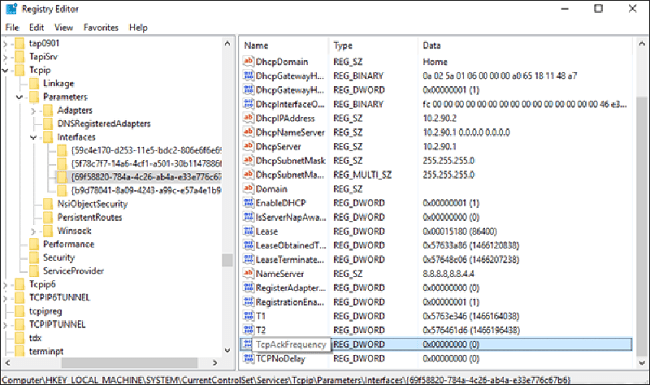650x385 pixels.
Task: Click tree pane scroll right arrow
Action: pos(215,363)
